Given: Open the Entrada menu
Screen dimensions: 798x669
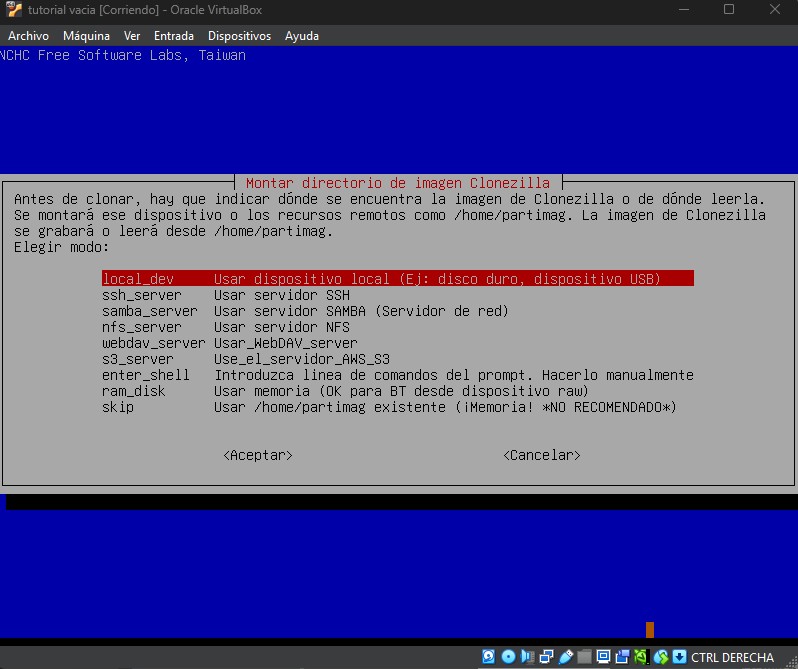Looking at the screenshot, I should click(x=174, y=36).
